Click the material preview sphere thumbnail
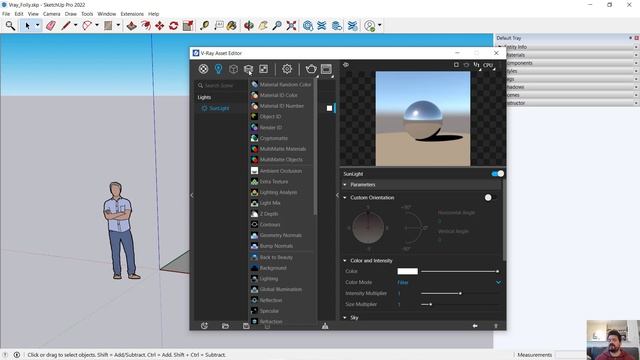This screenshot has height=360, width=640. click(423, 119)
